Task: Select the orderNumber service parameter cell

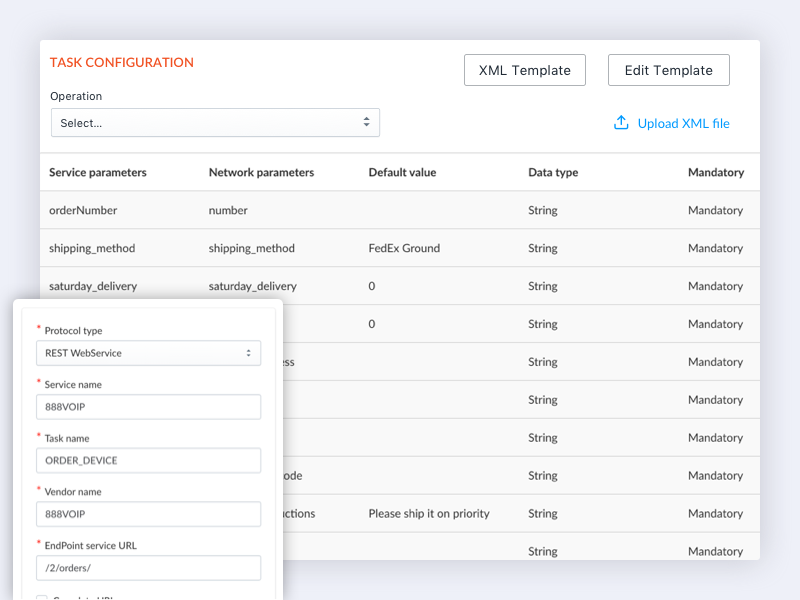Action: (83, 211)
